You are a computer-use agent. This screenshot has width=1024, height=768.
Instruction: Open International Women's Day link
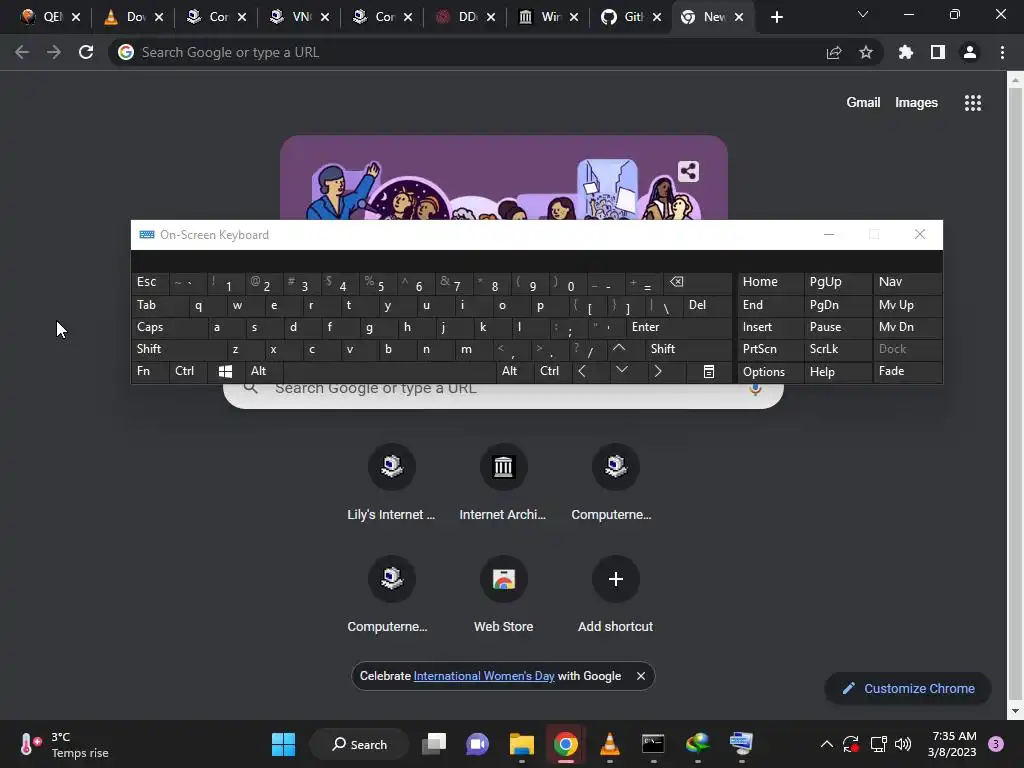click(x=484, y=676)
